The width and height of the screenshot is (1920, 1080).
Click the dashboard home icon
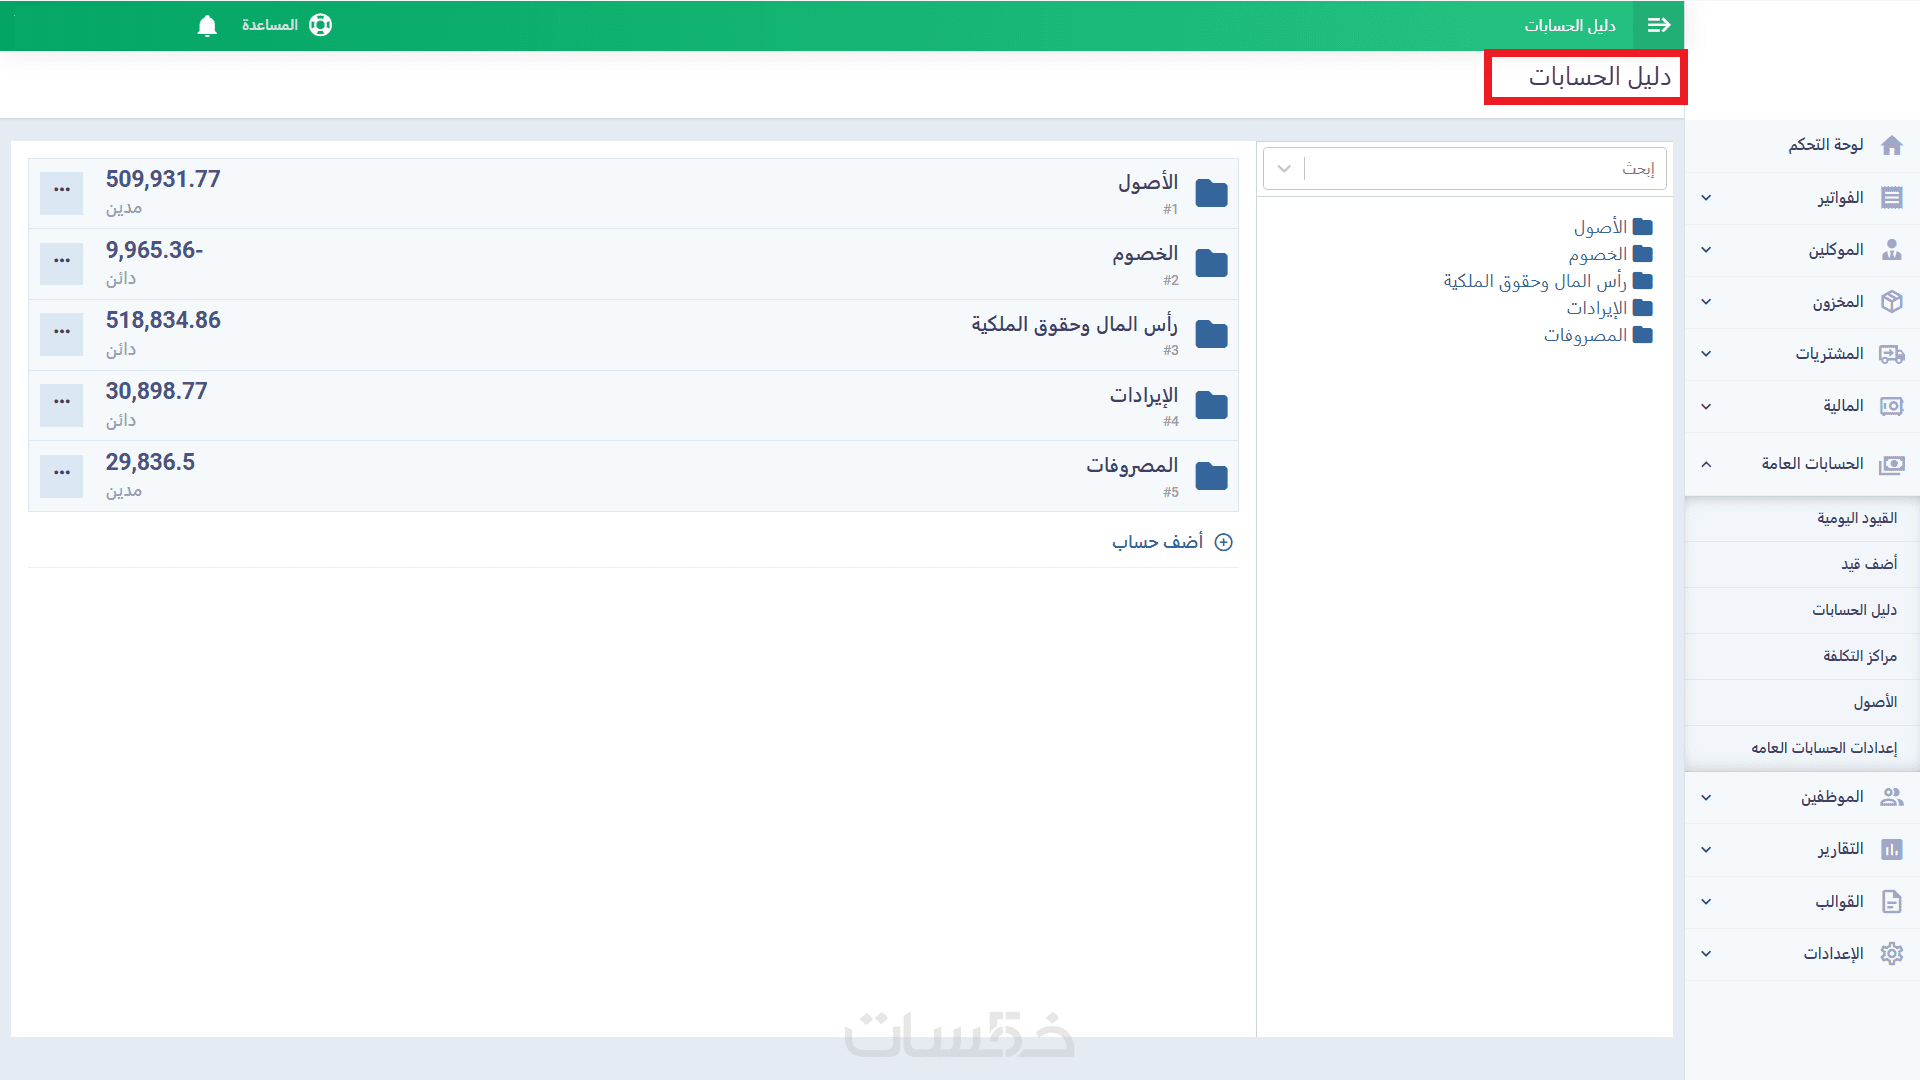[x=1891, y=146]
